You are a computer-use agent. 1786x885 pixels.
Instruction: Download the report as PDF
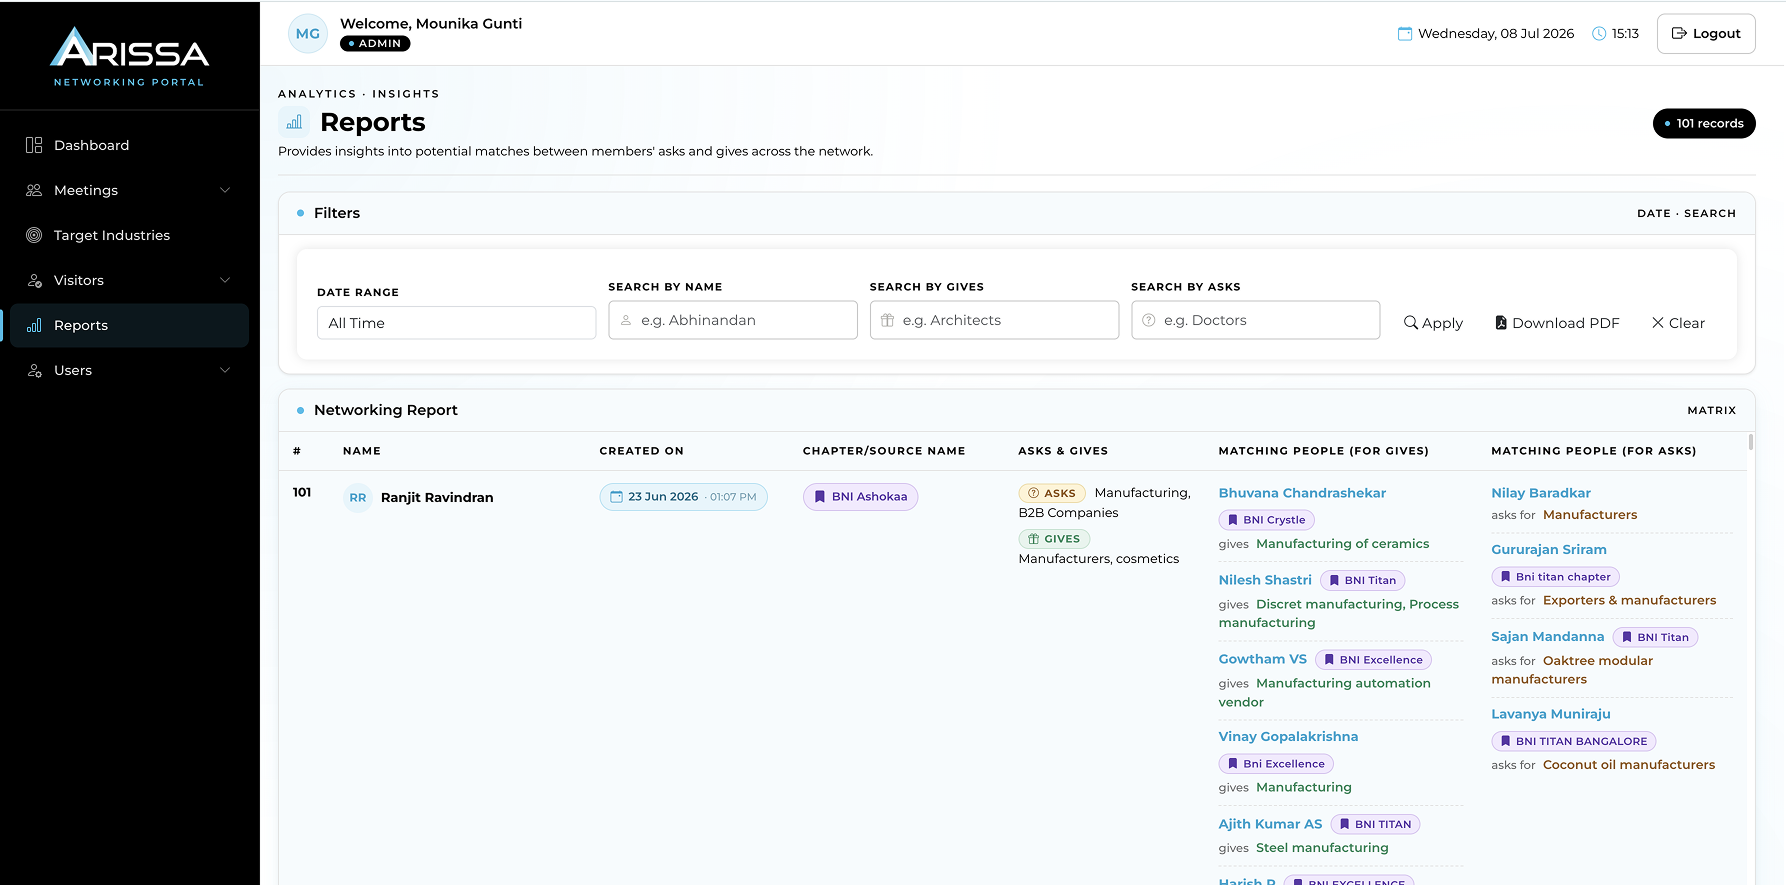coord(1557,323)
